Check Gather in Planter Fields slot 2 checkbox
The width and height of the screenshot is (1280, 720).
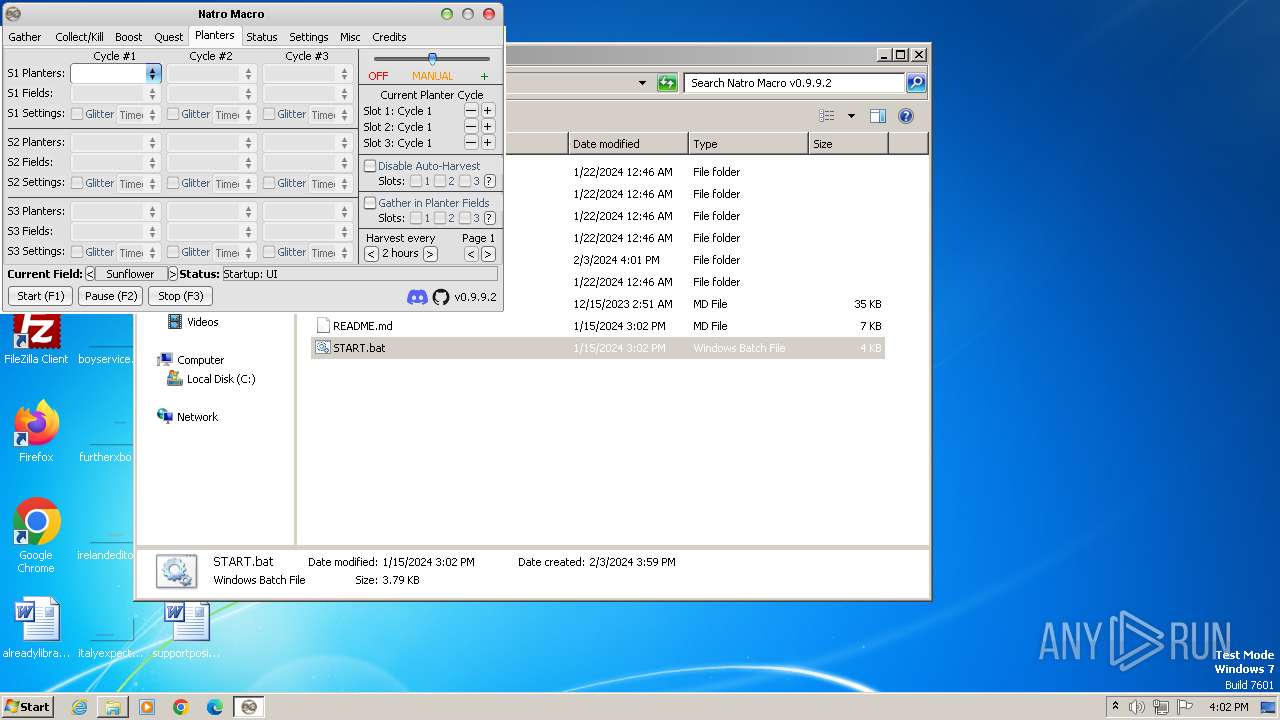click(440, 218)
